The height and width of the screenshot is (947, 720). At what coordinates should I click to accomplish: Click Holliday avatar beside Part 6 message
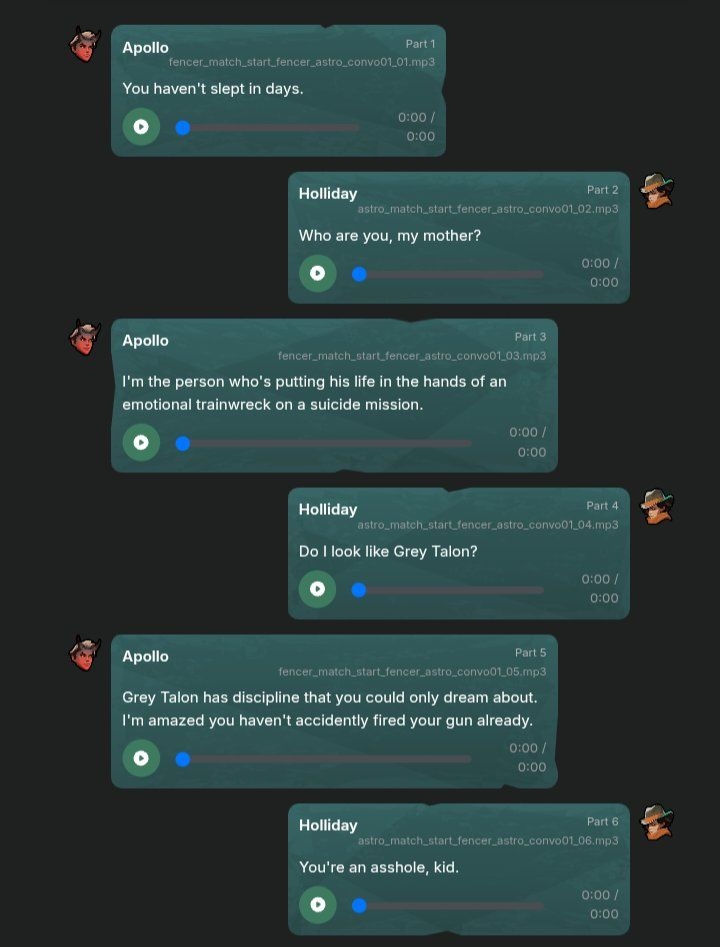tap(657, 823)
